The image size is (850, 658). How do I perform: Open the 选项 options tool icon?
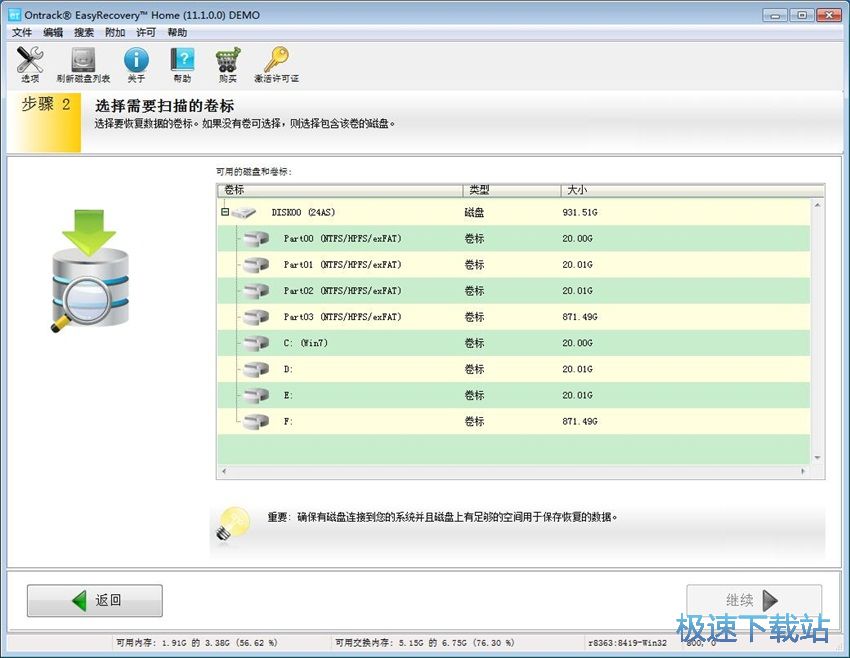30,60
